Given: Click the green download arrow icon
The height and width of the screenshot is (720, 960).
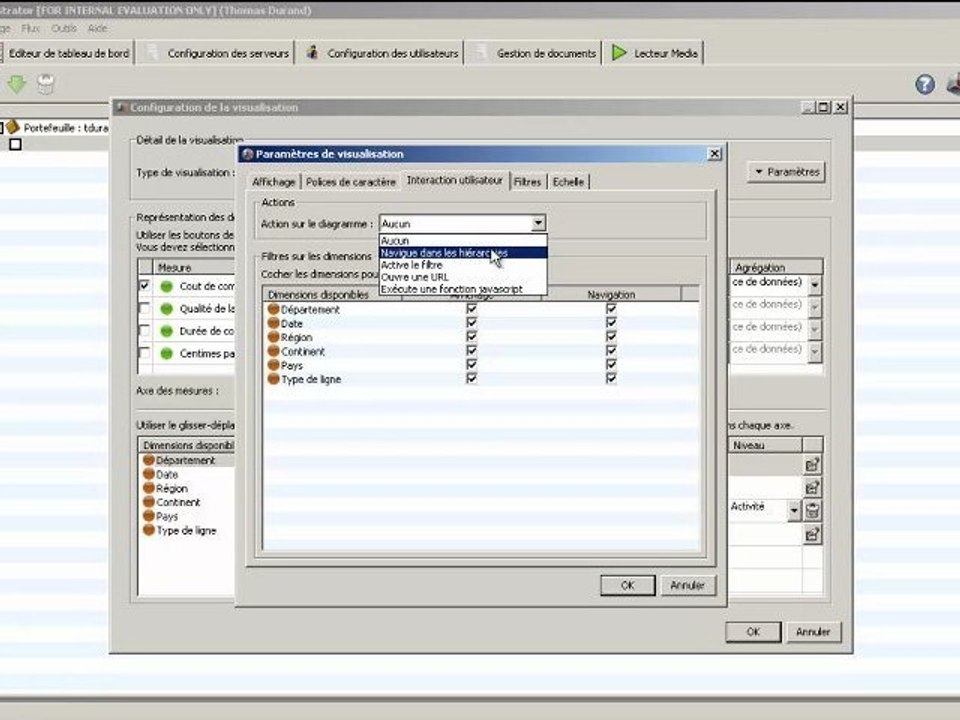Looking at the screenshot, I should point(17,84).
